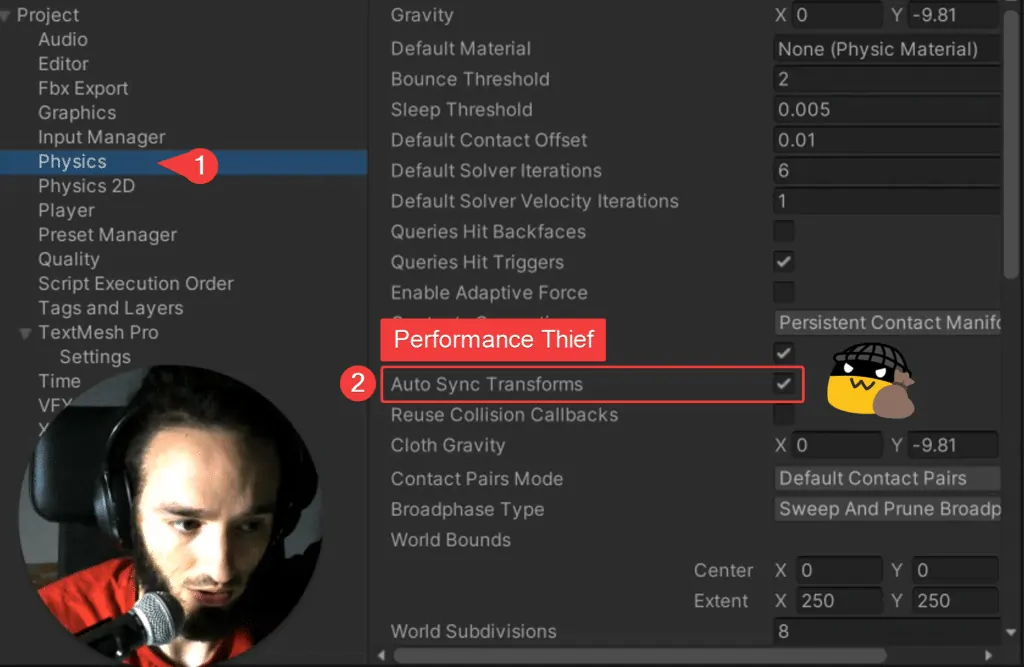The height and width of the screenshot is (667, 1024).
Task: Open the Contact Pairs Mode dropdown
Action: coord(887,479)
